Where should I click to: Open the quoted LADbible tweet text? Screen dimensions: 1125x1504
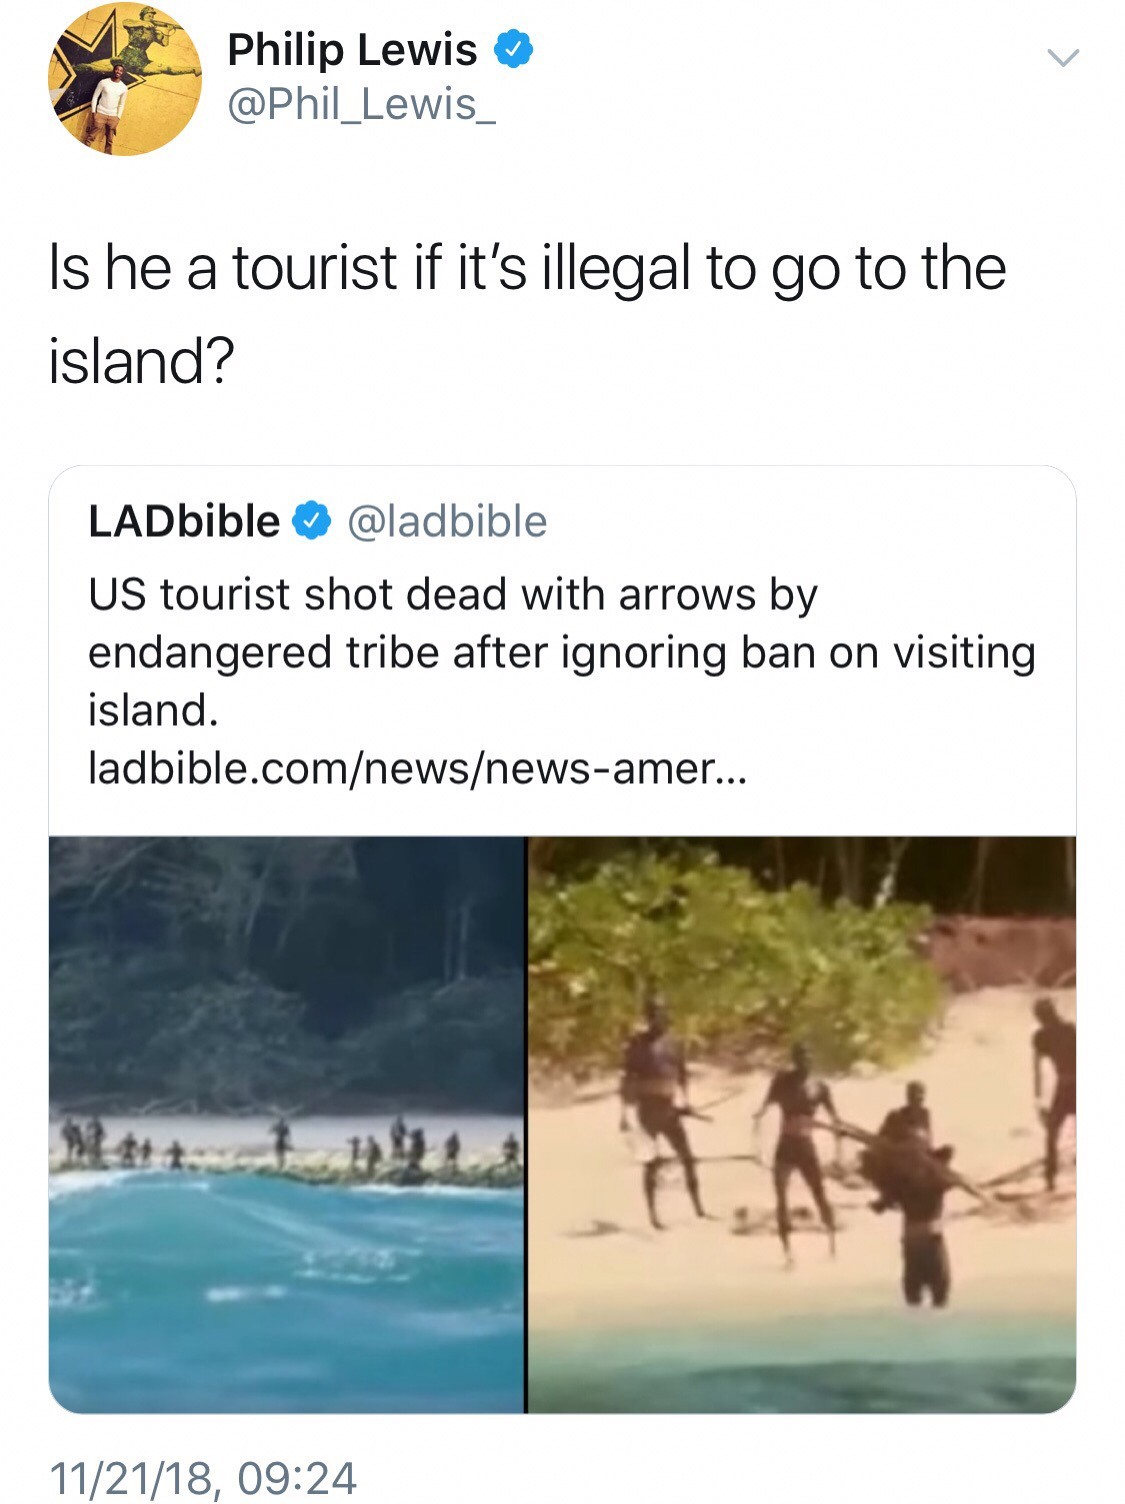(562, 652)
